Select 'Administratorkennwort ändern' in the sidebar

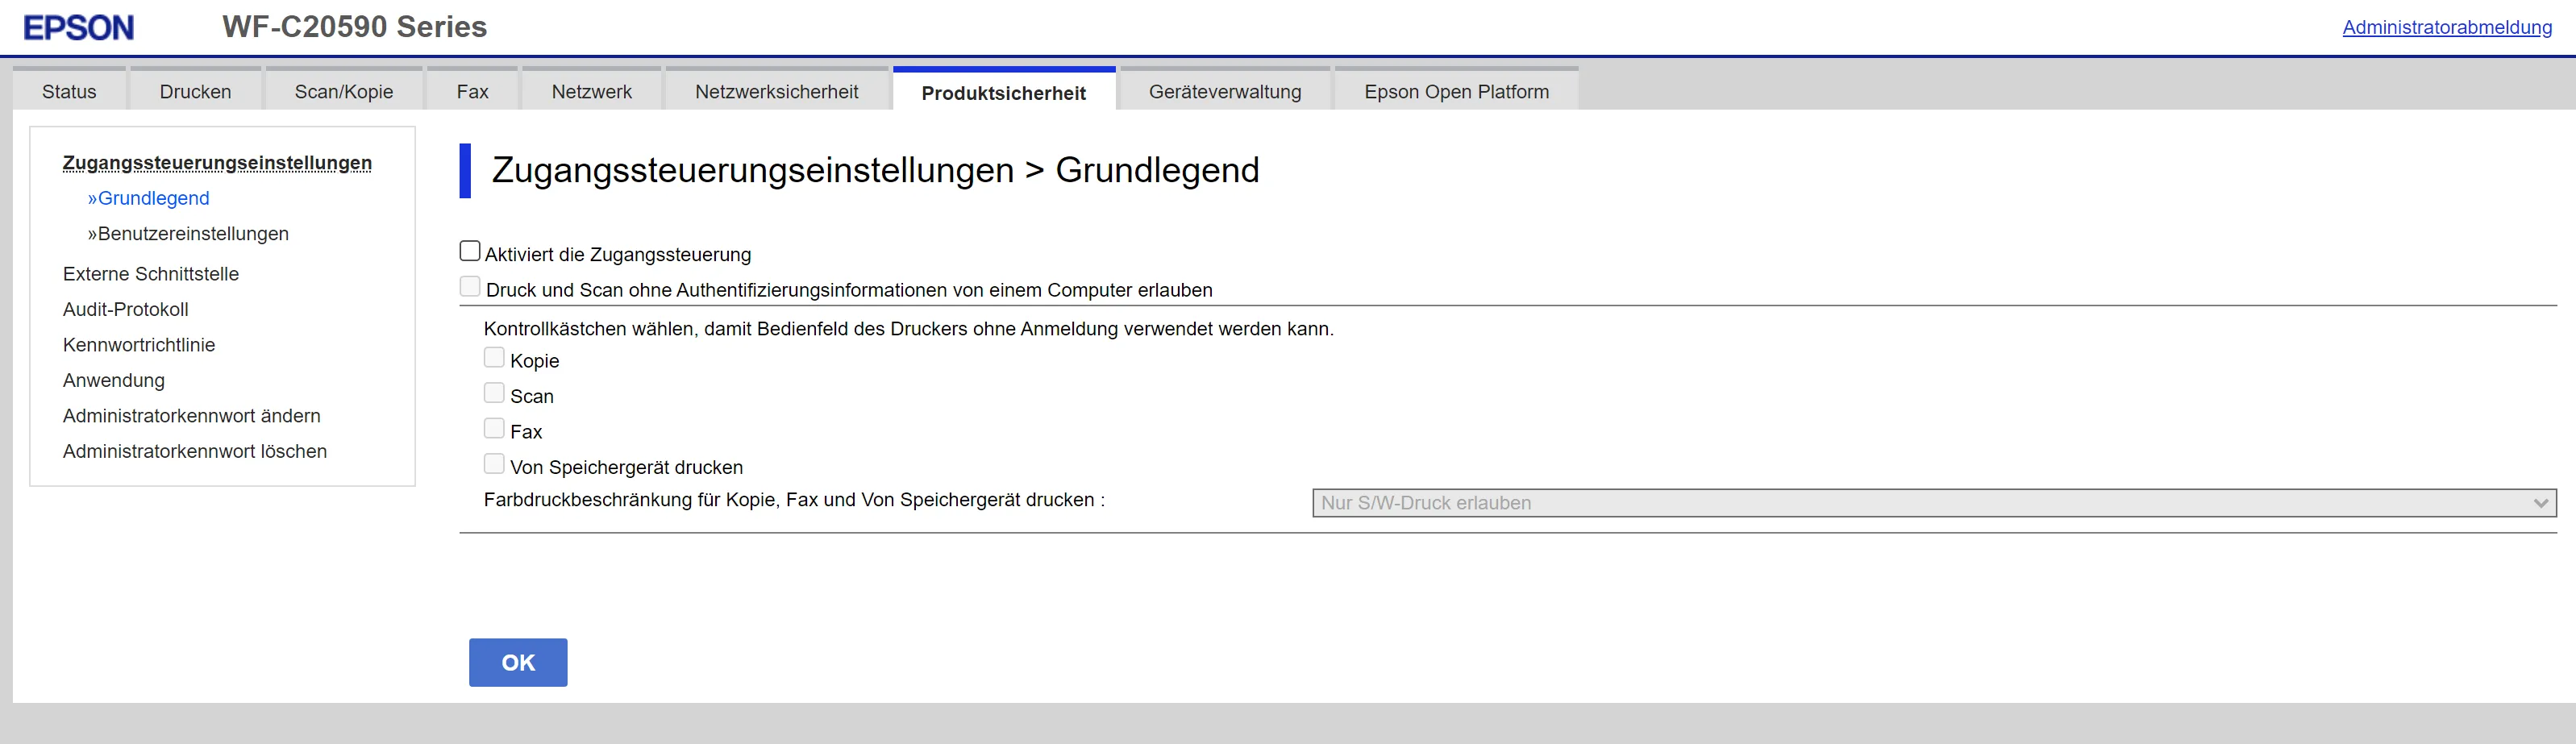point(192,416)
